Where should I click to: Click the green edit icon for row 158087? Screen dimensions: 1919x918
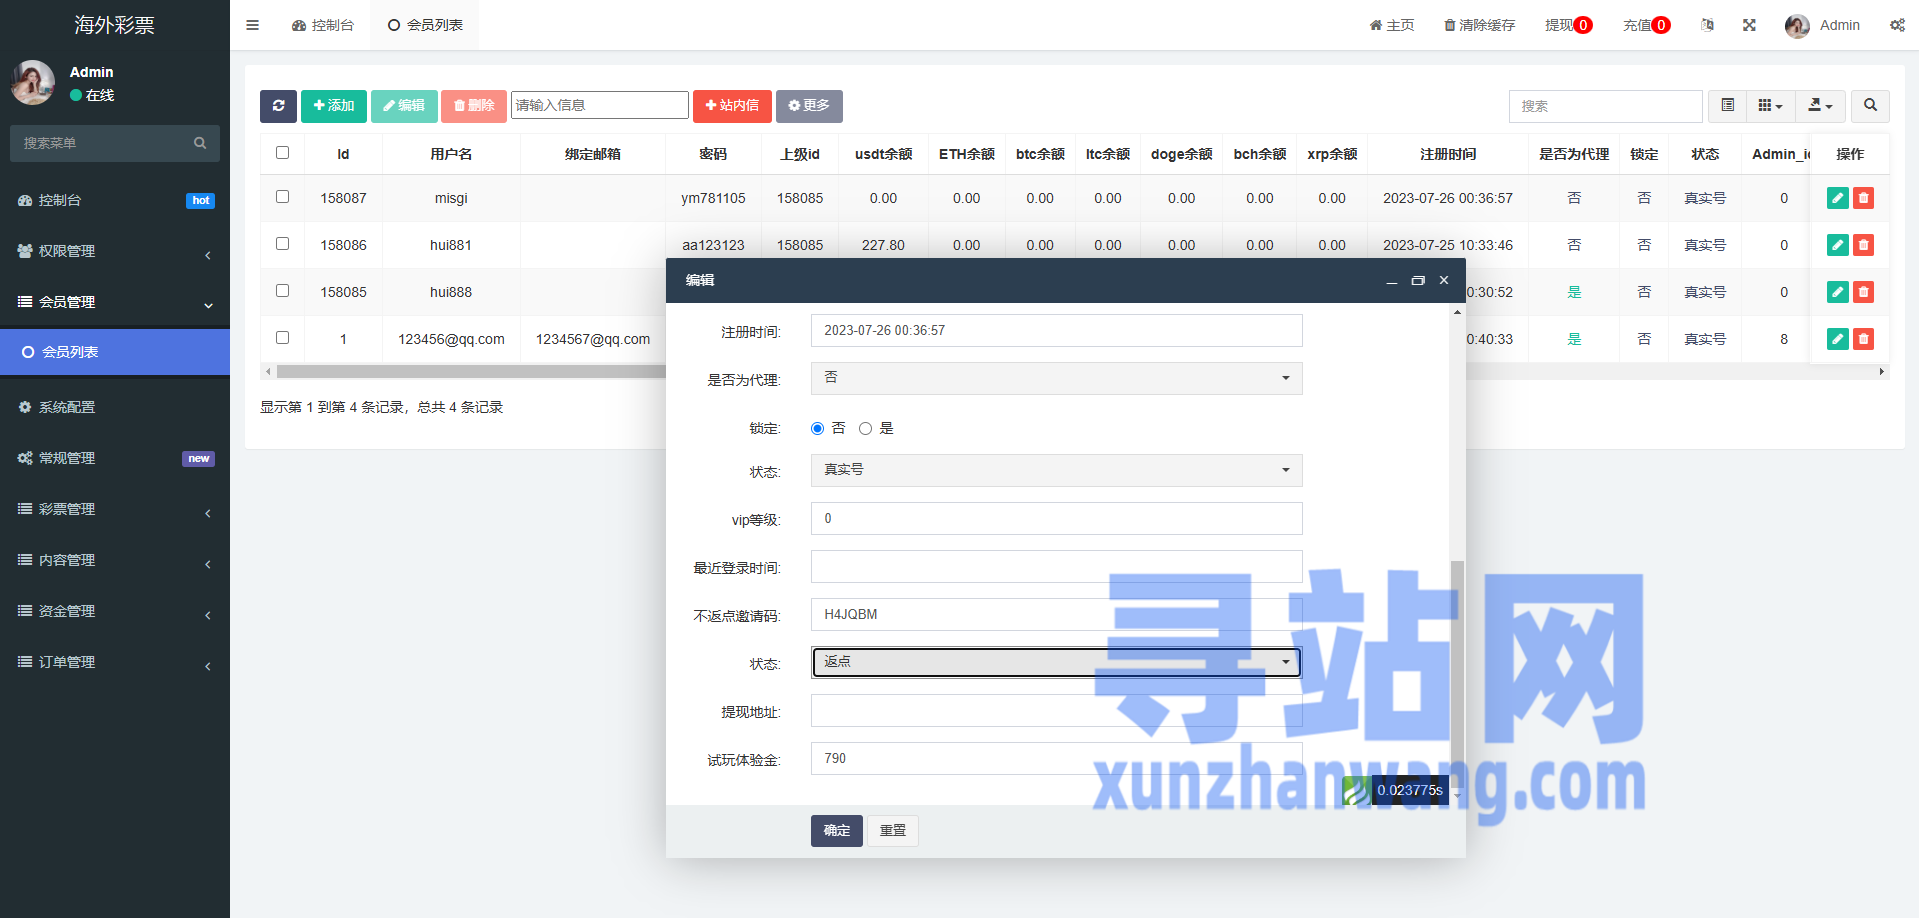[x=1838, y=198]
